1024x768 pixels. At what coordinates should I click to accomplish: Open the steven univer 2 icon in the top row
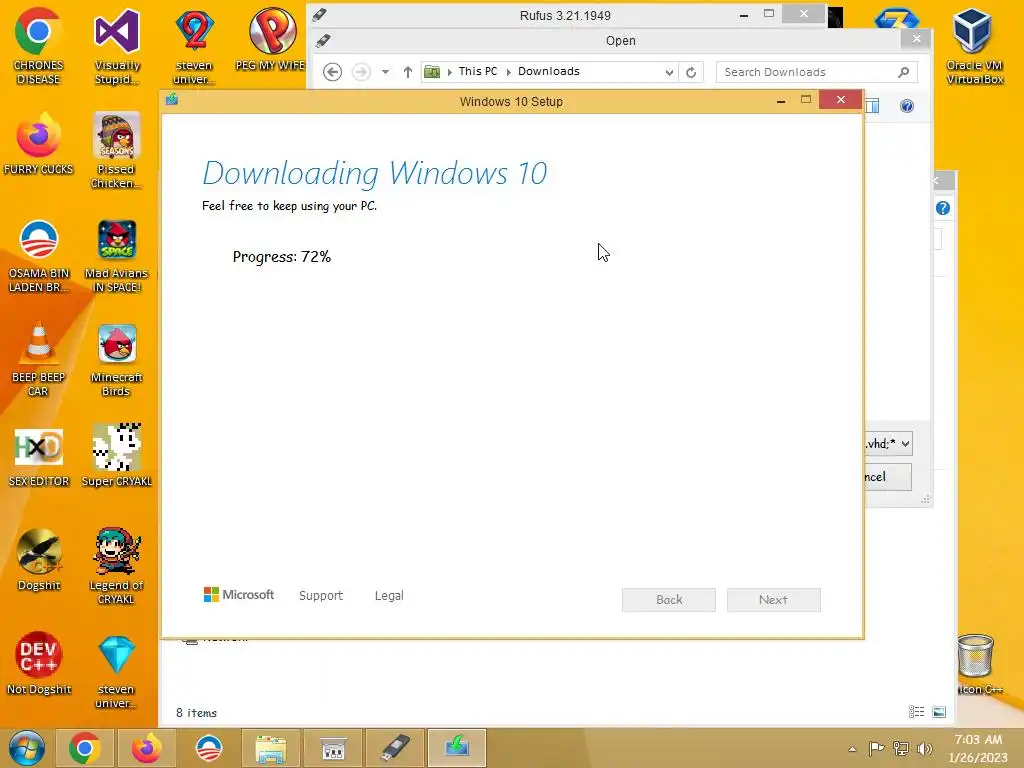(194, 46)
